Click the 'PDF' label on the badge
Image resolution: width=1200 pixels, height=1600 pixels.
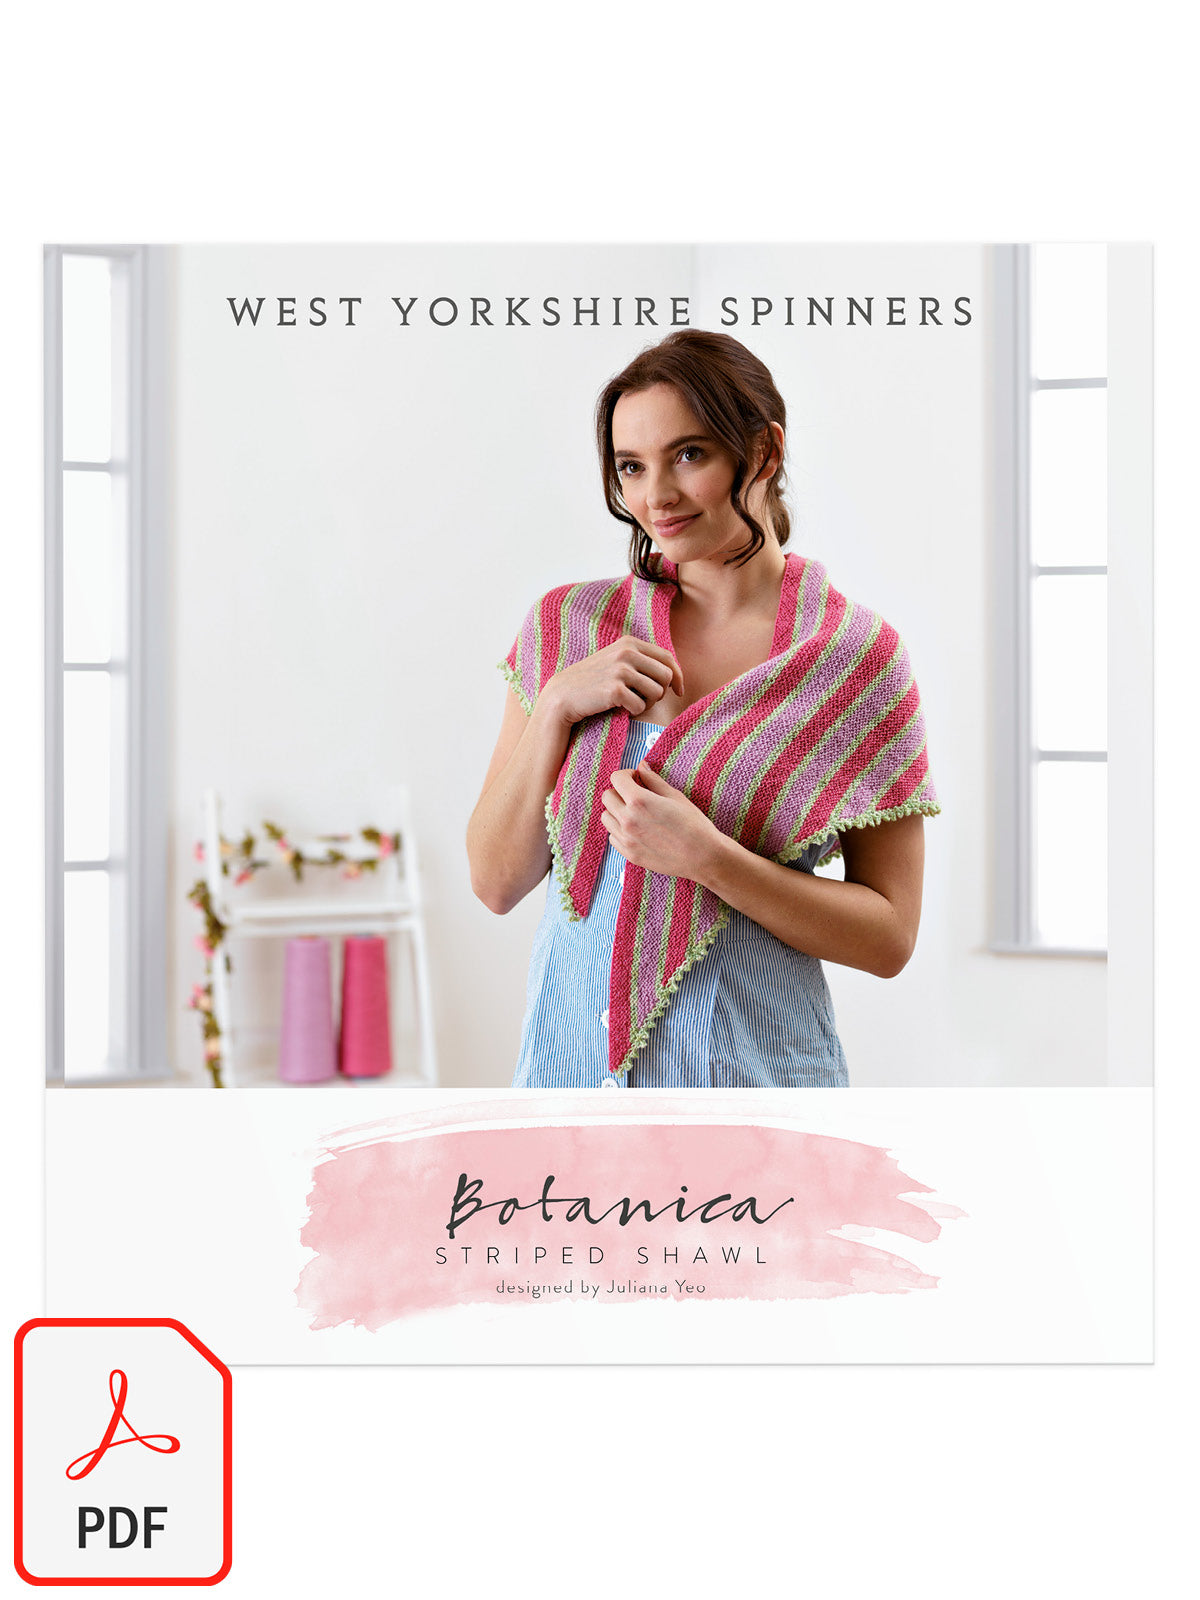(122, 1528)
